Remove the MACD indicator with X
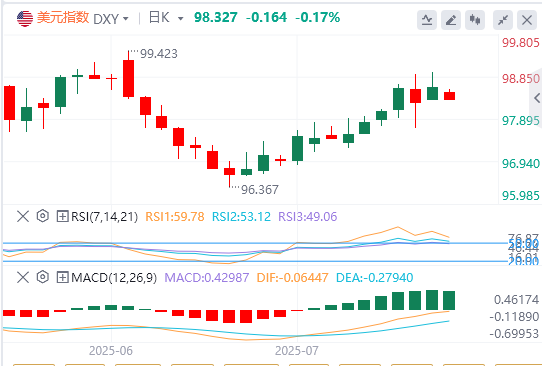542x366 pixels. (x=23, y=277)
